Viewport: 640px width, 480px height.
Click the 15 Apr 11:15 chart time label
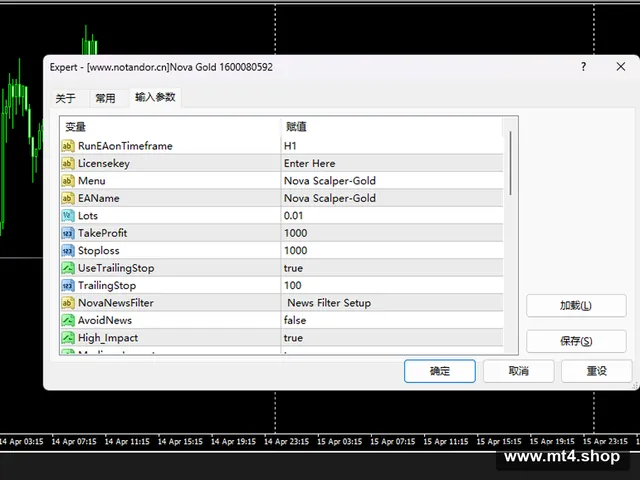pos(446,442)
